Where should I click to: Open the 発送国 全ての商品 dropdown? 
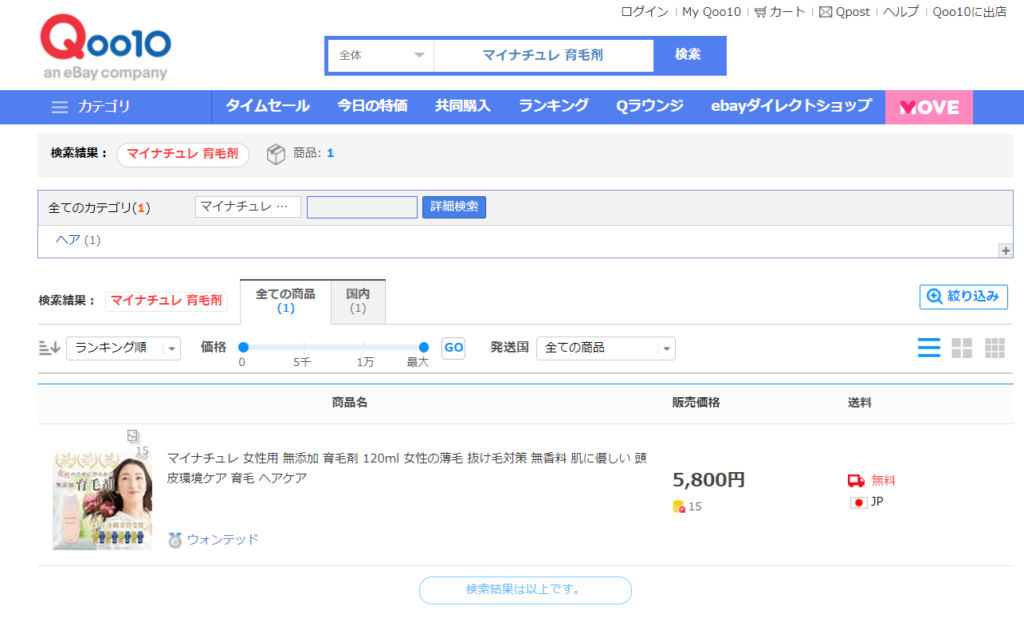(x=605, y=348)
